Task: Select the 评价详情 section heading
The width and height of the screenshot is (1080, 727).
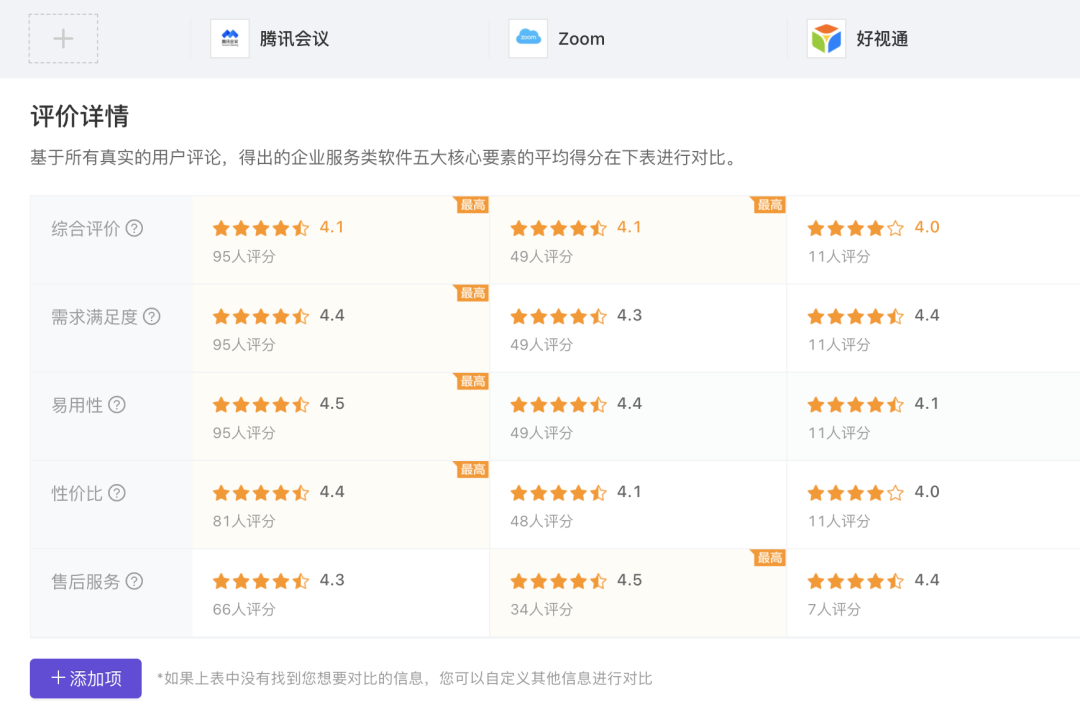Action: pos(79,116)
